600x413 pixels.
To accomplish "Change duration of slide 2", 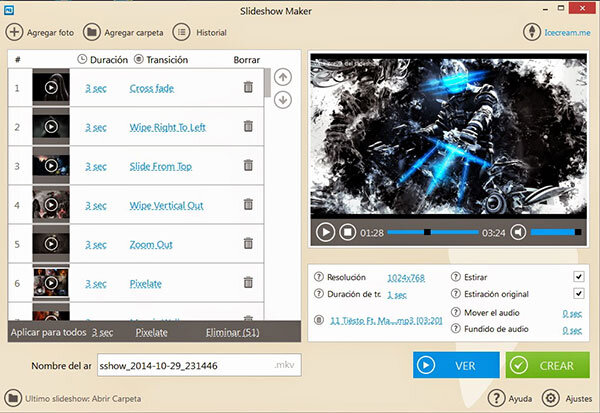I will coord(96,127).
